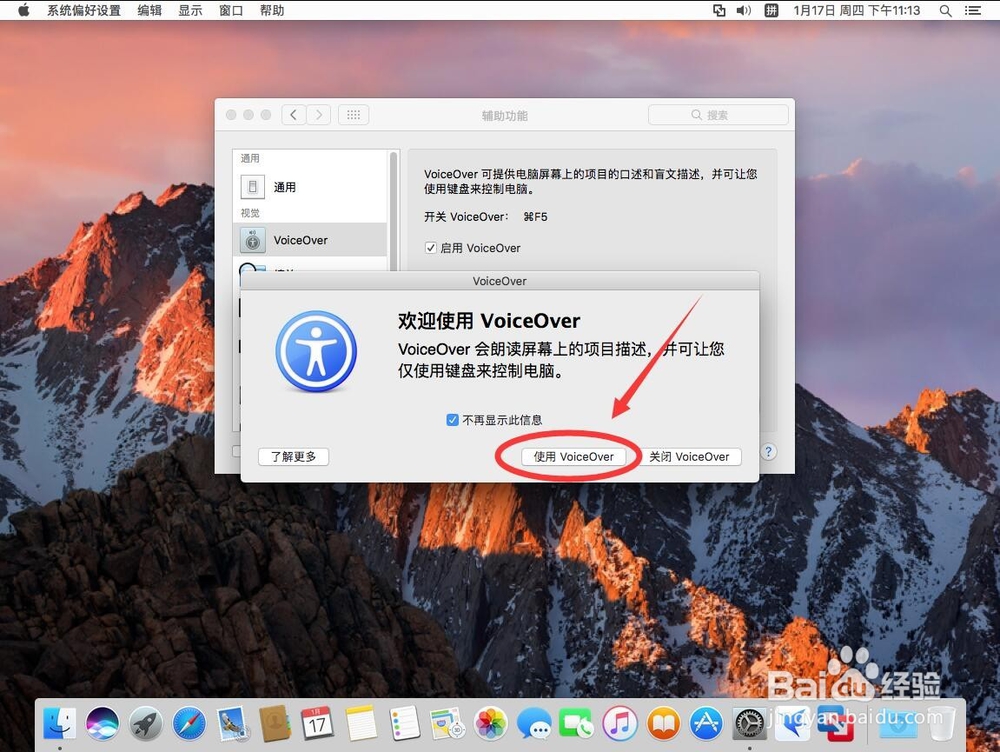Open the help question mark button
Screen dimensions: 1000x752
click(x=768, y=452)
